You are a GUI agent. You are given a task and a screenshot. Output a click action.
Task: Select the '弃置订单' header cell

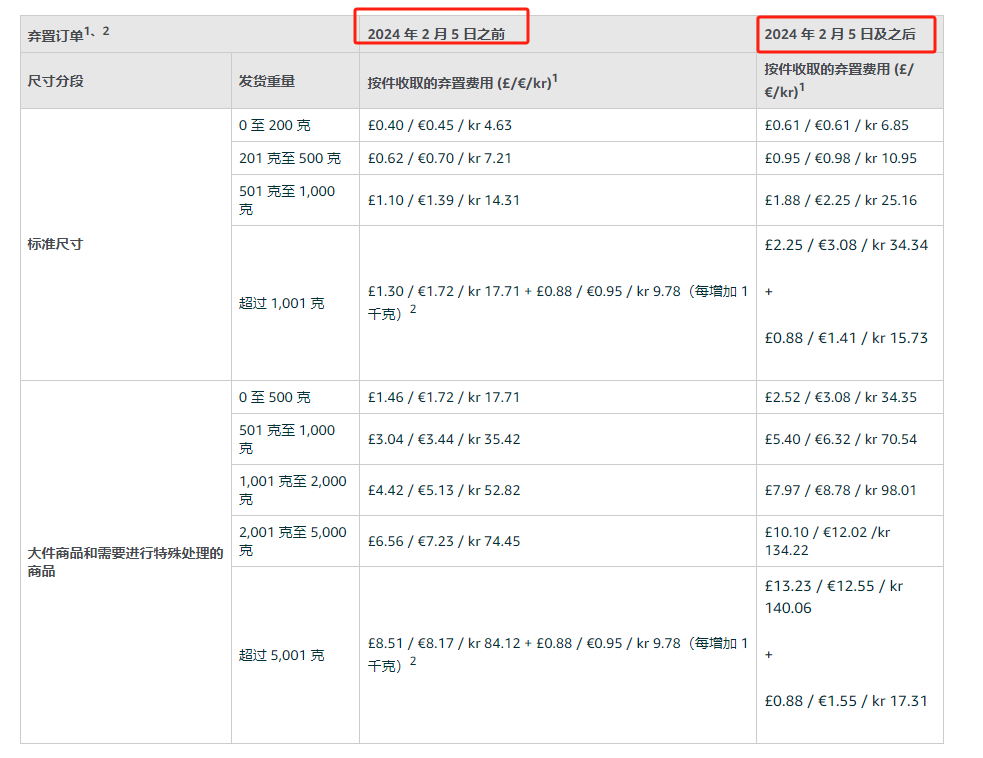(66, 32)
